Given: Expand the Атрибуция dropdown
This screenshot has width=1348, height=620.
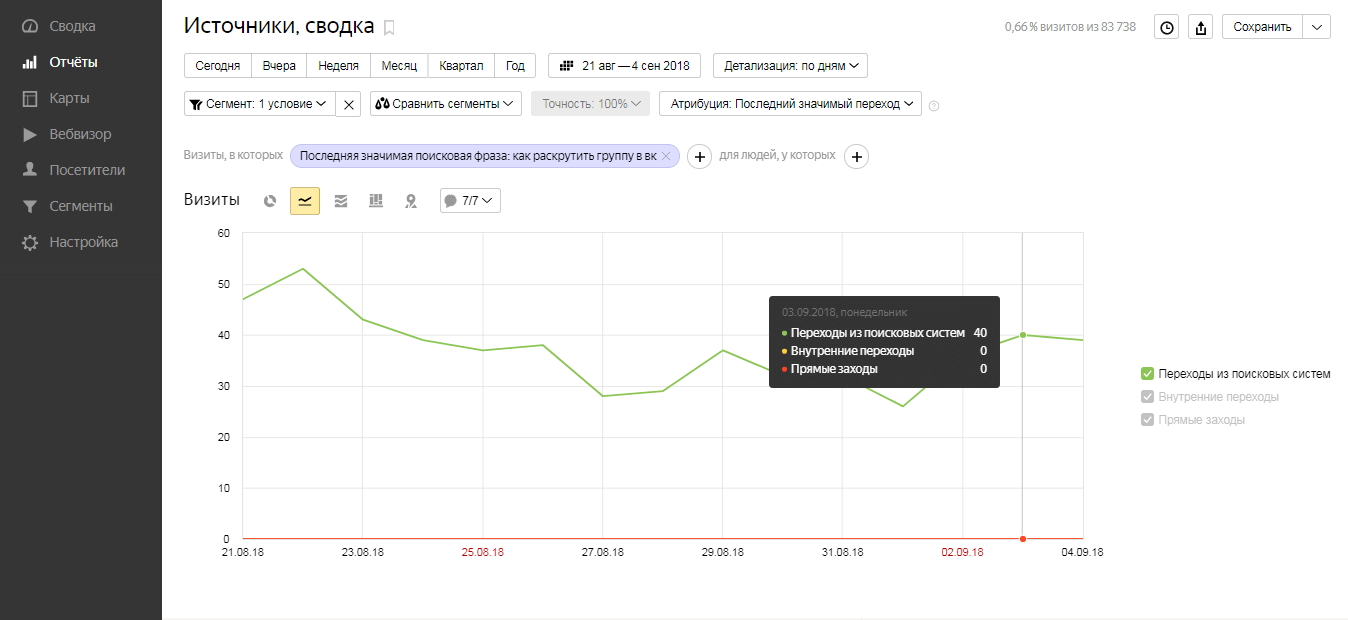Looking at the screenshot, I should point(790,104).
